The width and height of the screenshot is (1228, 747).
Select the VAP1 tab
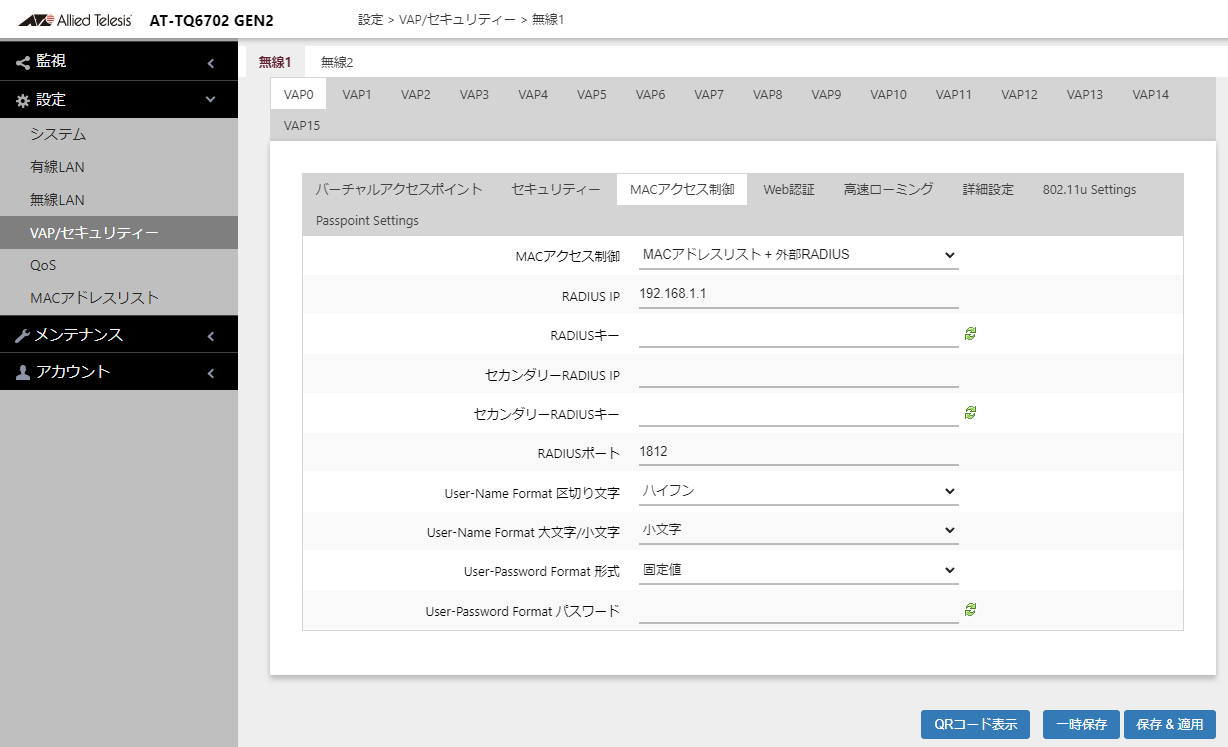tap(357, 95)
